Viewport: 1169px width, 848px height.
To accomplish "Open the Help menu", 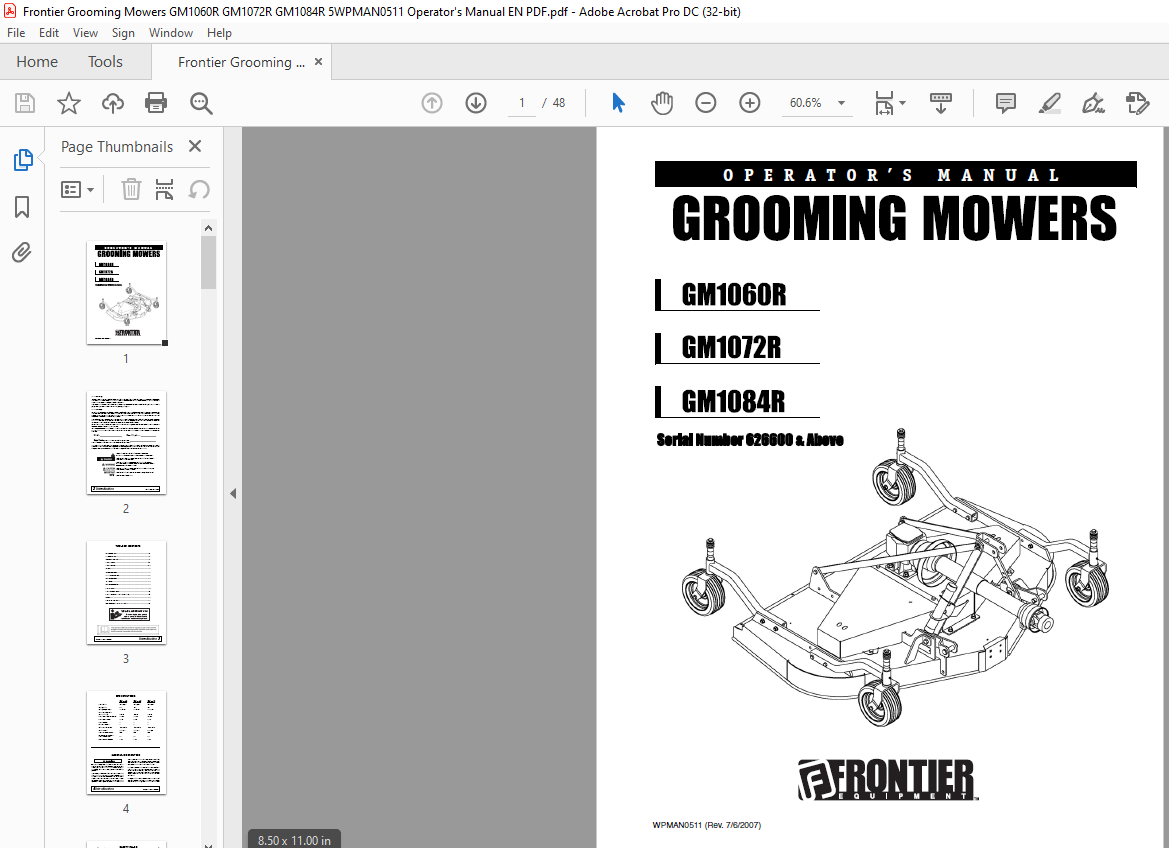I will coord(219,33).
